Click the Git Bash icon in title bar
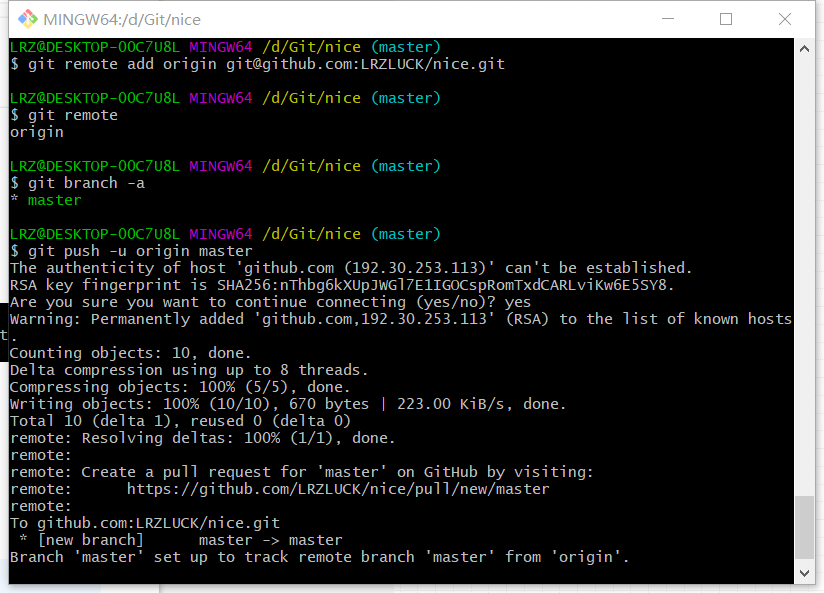 tap(27, 19)
